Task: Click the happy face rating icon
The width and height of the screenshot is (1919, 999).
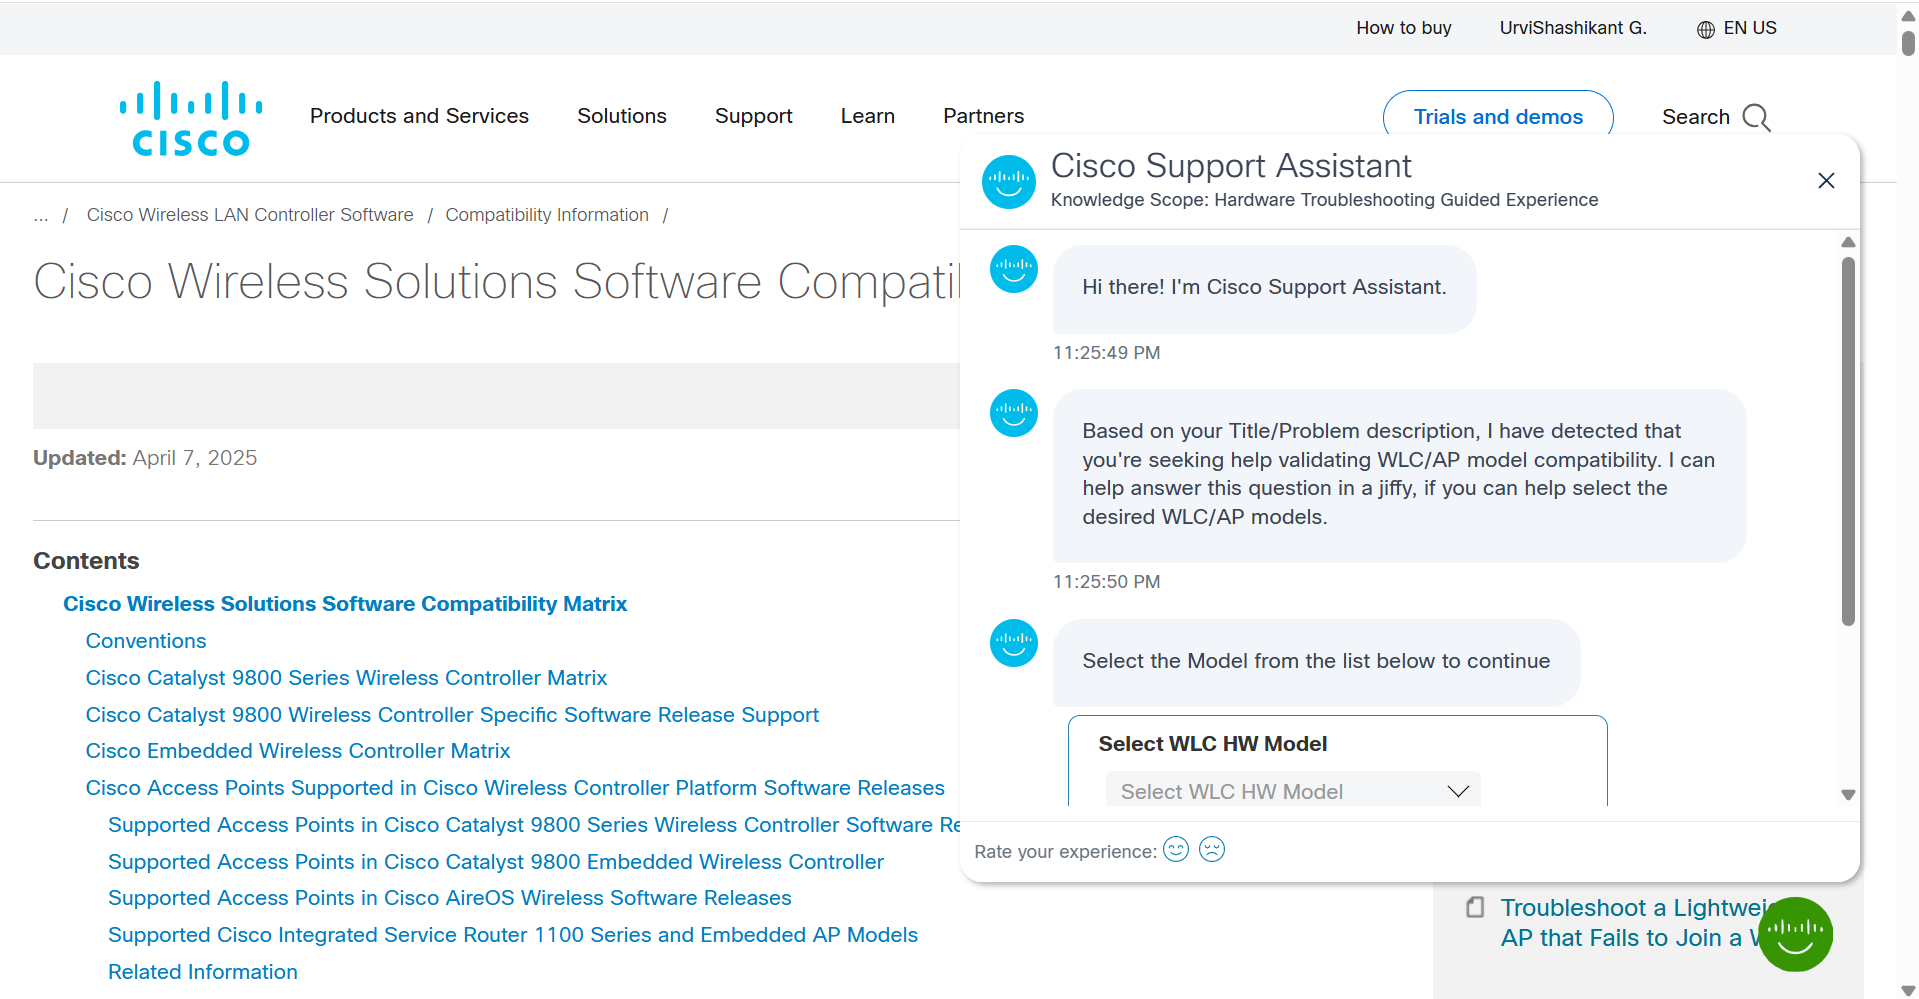Action: pos(1176,850)
